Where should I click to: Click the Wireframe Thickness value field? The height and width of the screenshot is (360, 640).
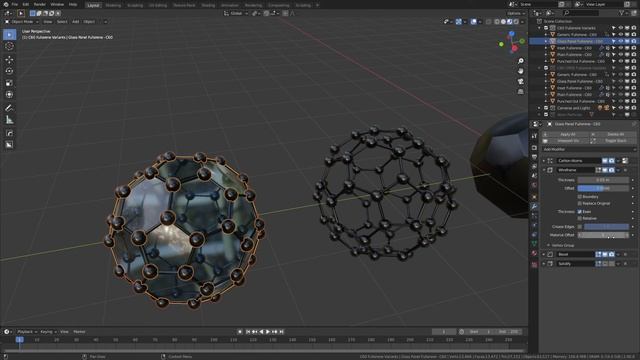tap(603, 180)
